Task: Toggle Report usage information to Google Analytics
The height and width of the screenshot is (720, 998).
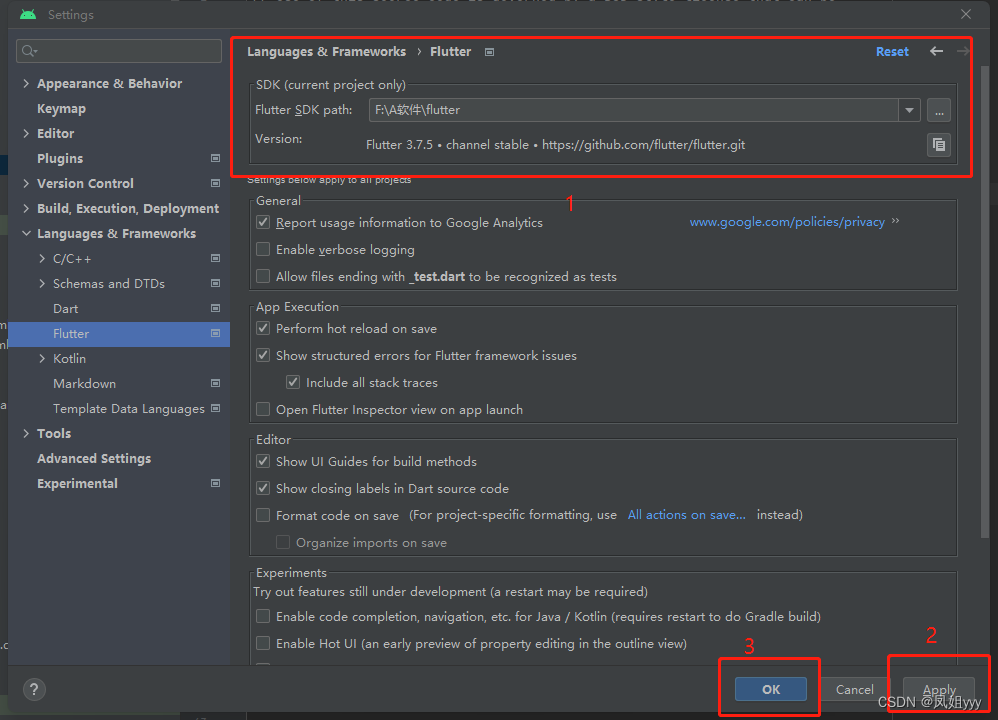Action: pyautogui.click(x=263, y=222)
